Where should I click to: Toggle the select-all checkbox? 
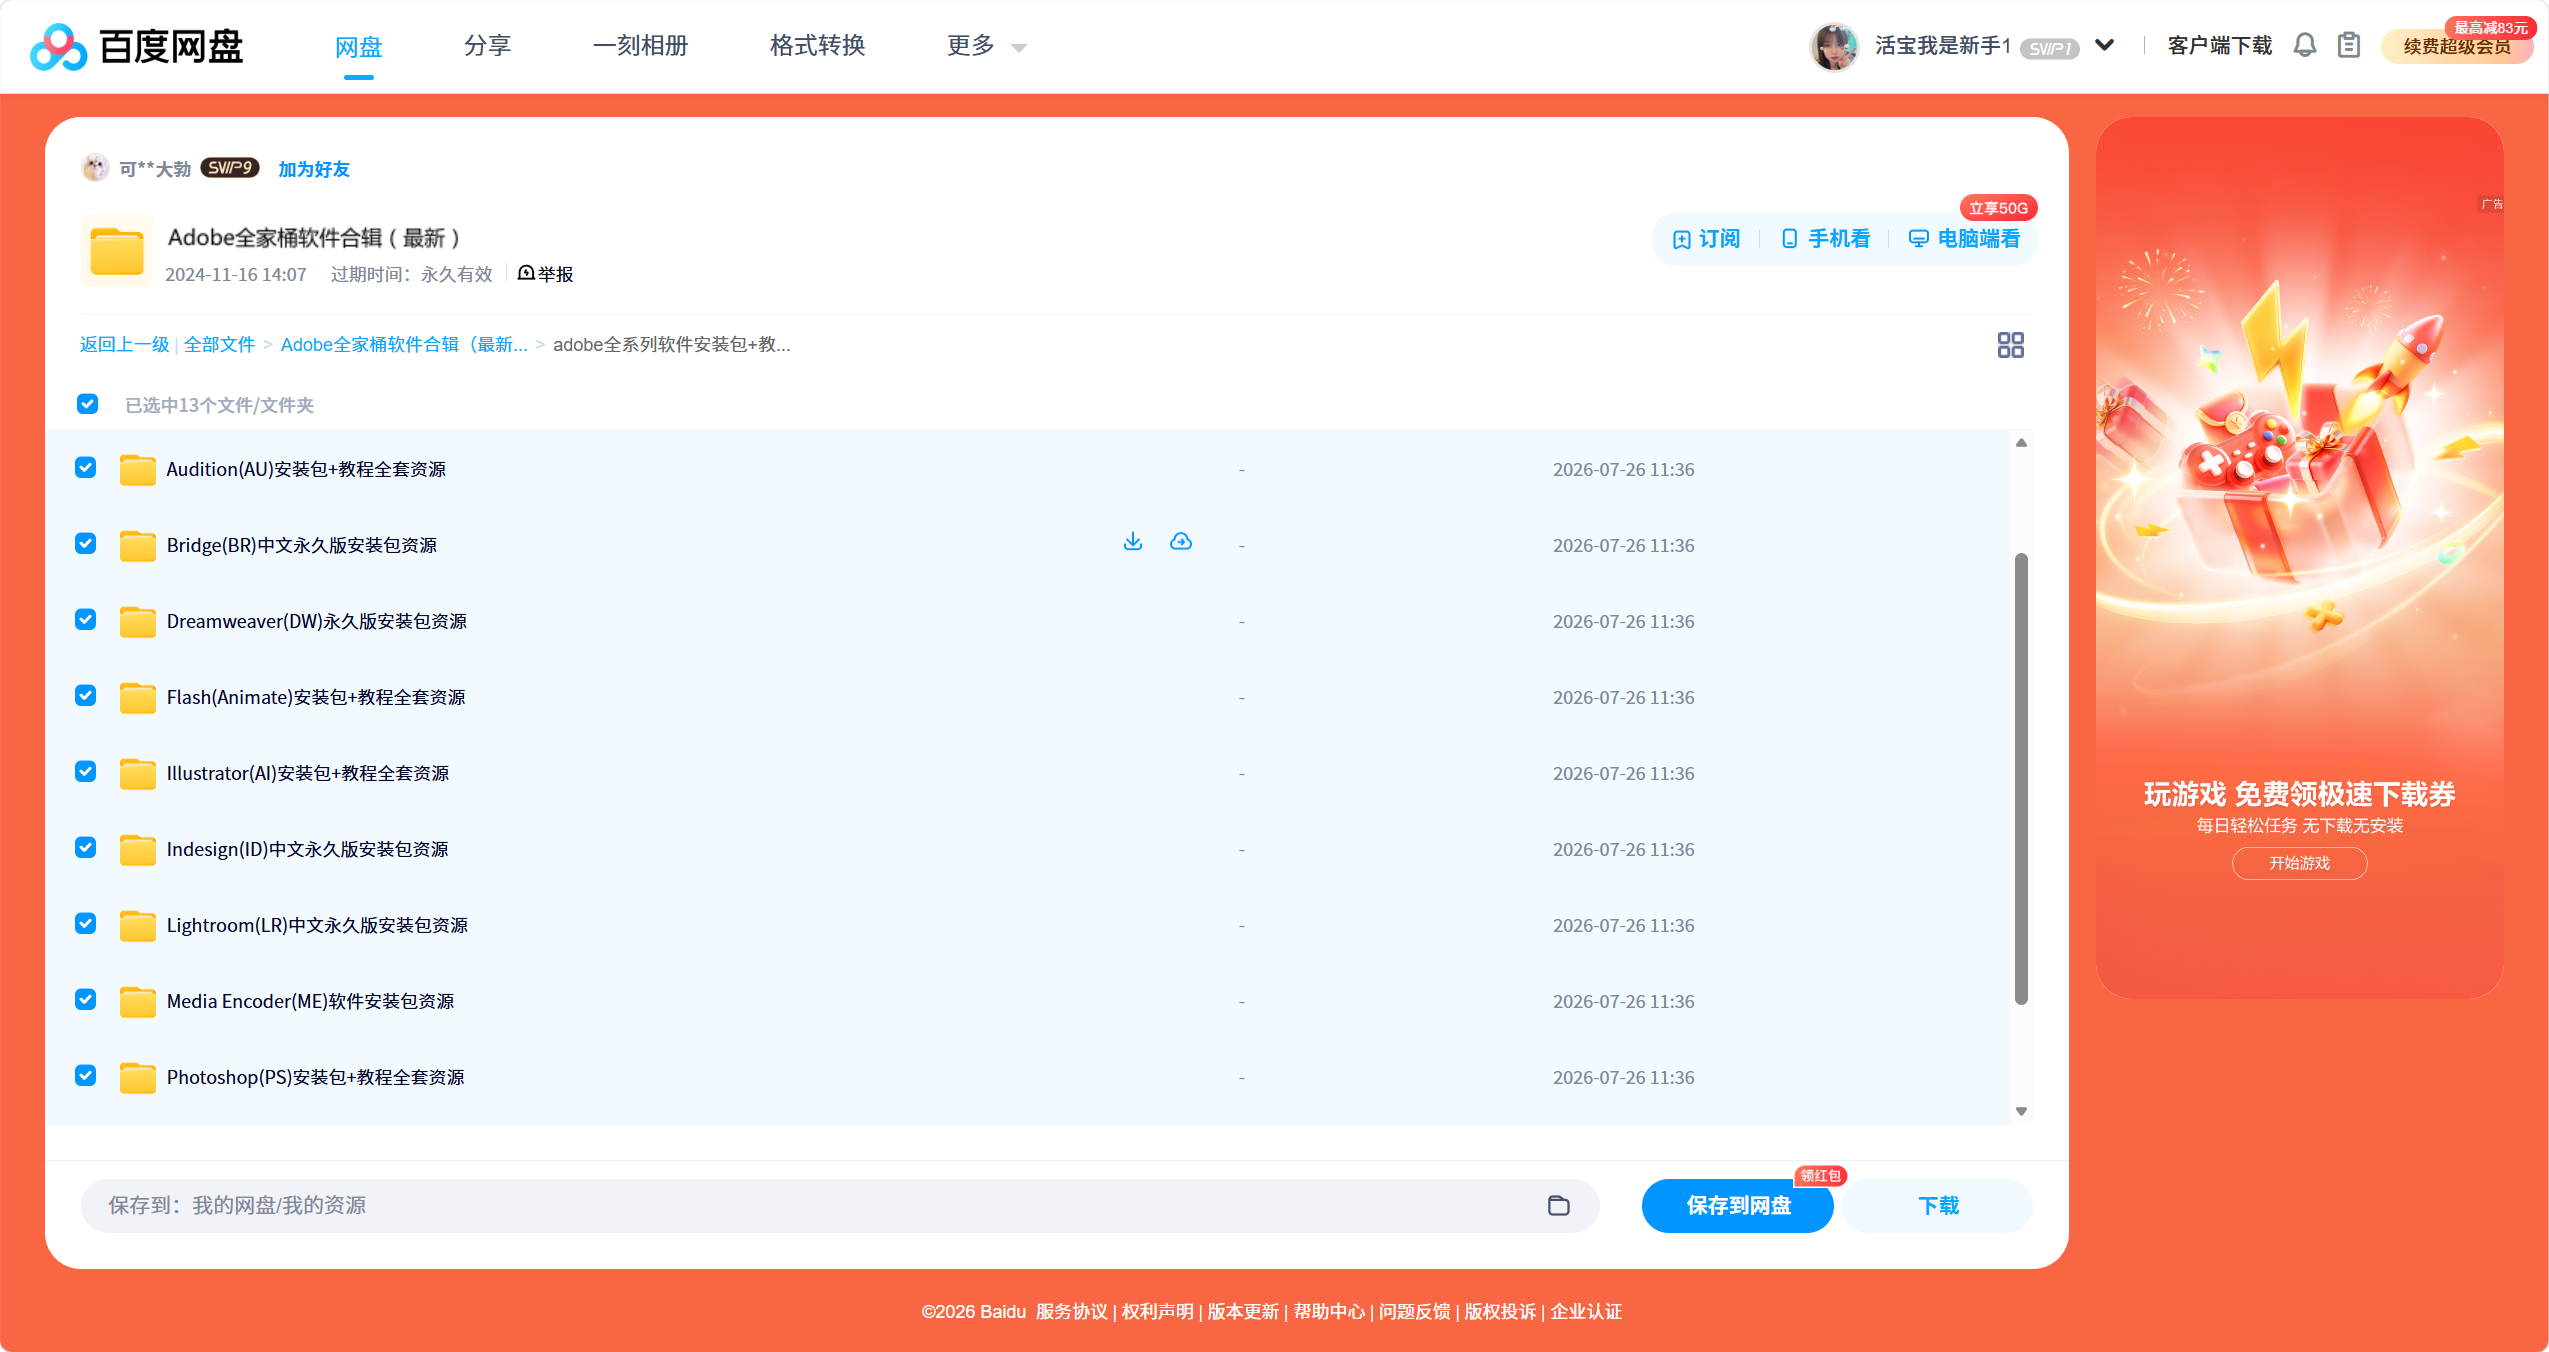point(87,404)
